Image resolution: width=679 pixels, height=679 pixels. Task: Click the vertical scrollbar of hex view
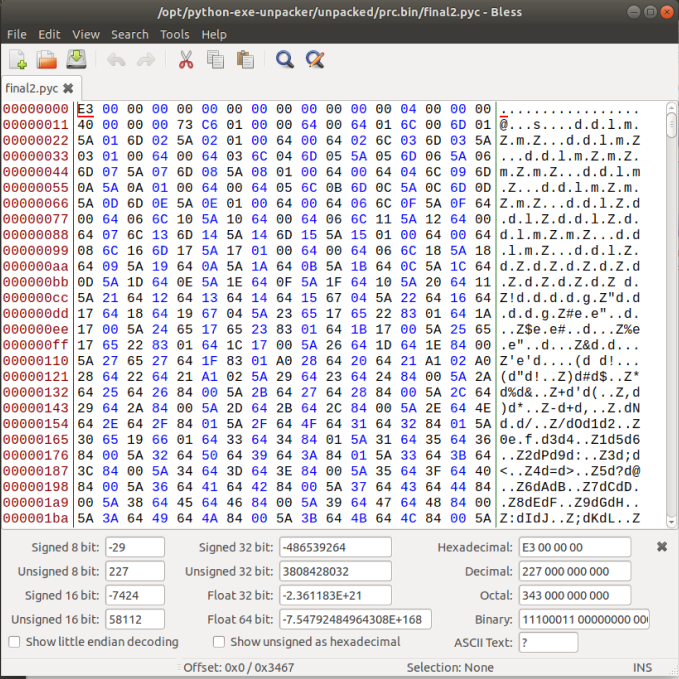click(670, 300)
